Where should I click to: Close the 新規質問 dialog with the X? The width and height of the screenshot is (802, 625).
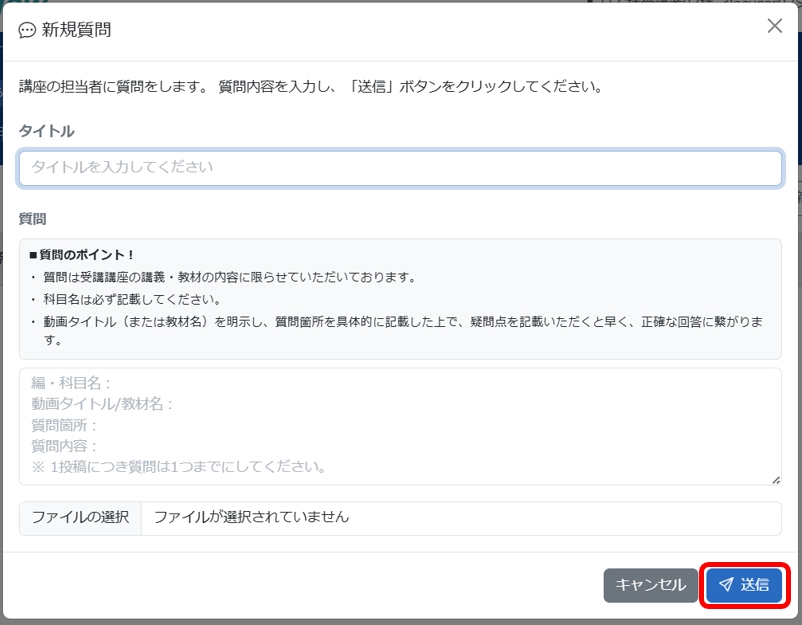(775, 27)
